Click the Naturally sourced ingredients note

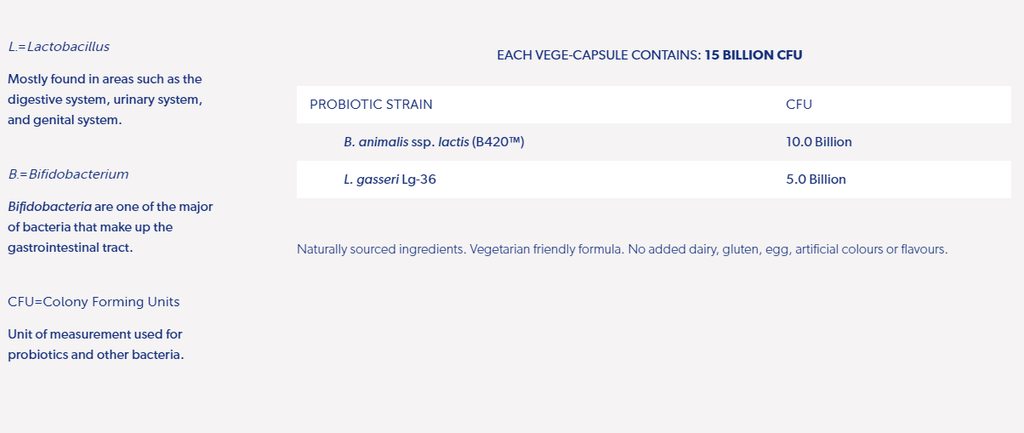[622, 249]
